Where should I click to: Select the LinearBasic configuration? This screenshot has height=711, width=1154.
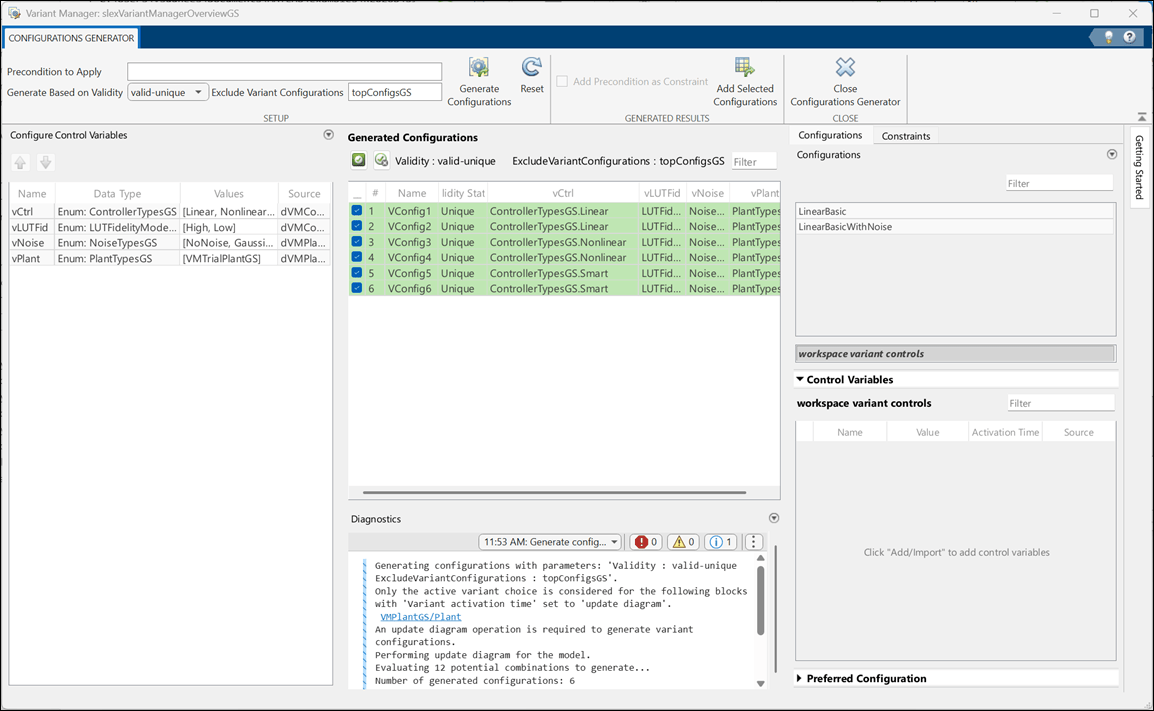tap(955, 211)
